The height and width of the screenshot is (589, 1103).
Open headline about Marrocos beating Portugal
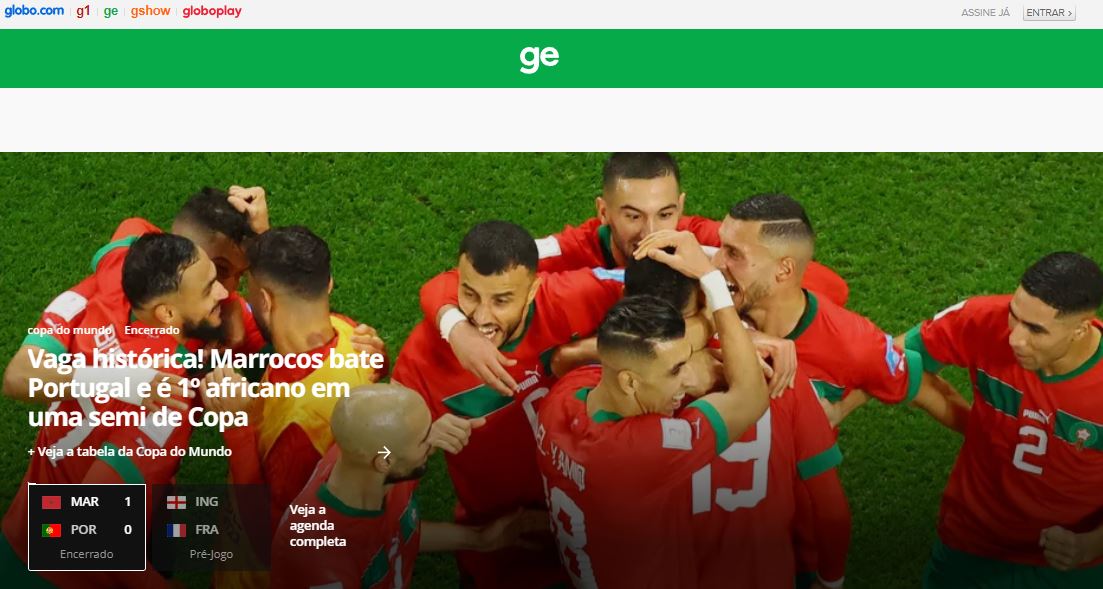(206, 388)
